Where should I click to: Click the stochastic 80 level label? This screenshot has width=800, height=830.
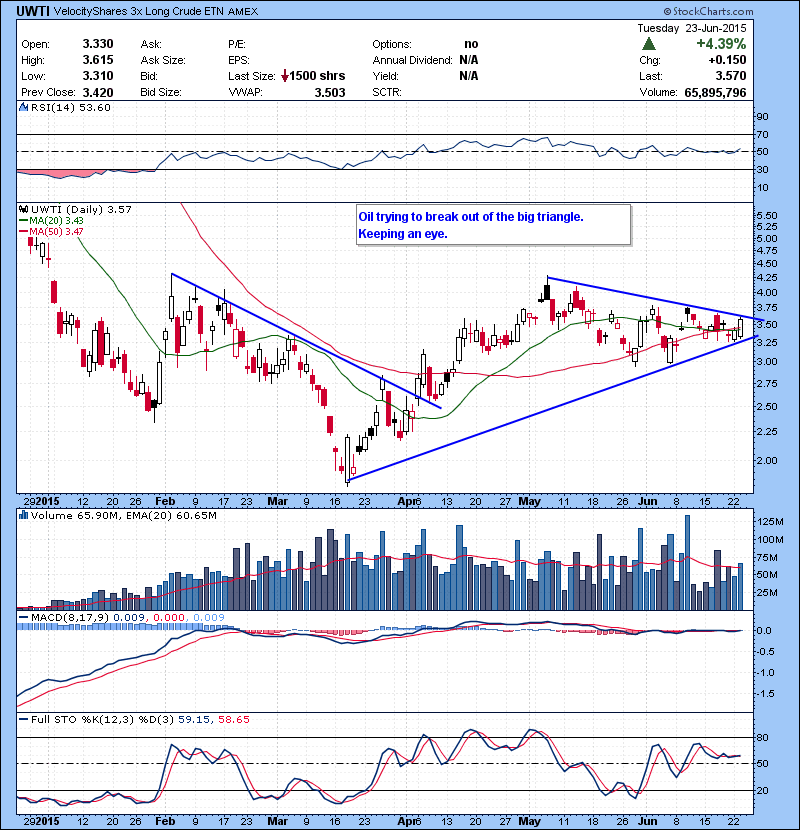point(762,737)
